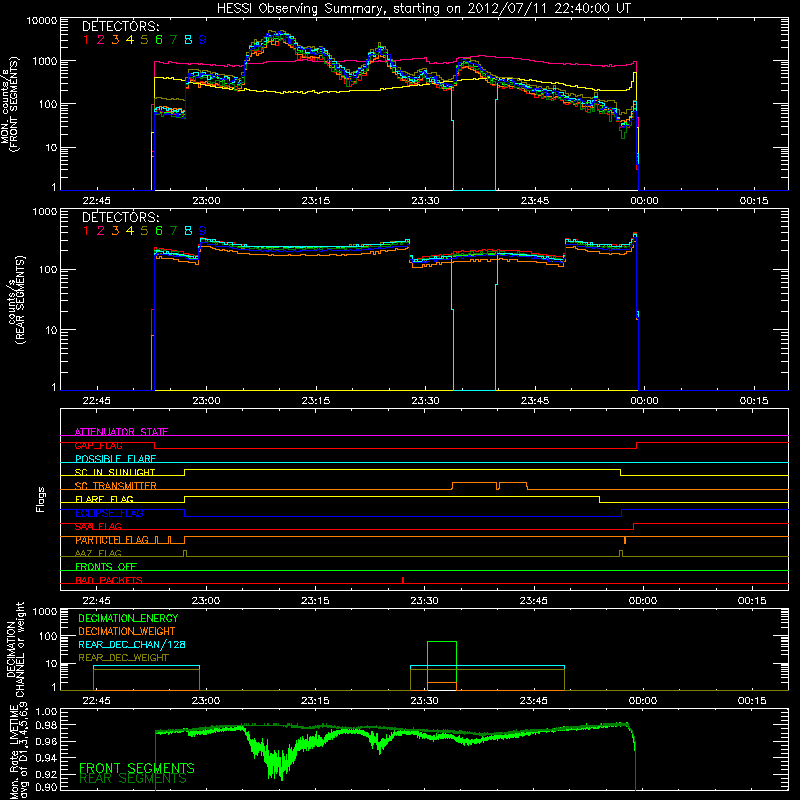
Task: Click 0.98 tick on livetime axis
Action: 46,725
